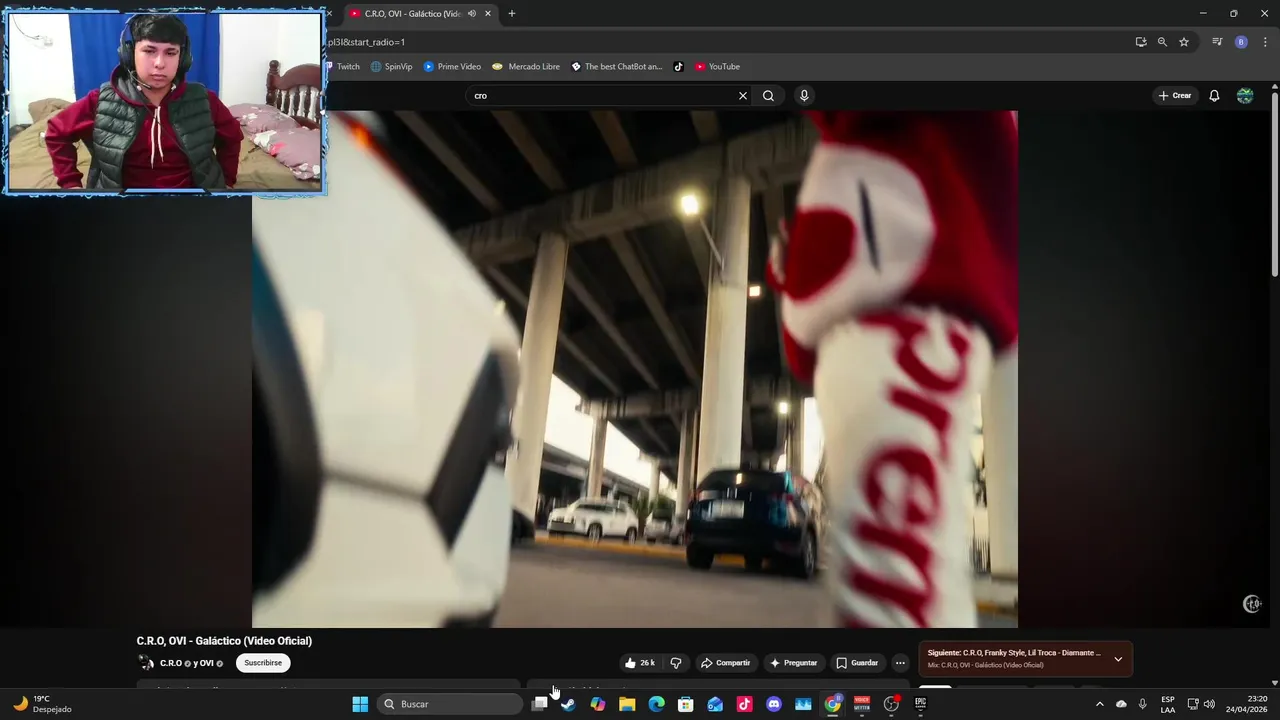The height and width of the screenshot is (720, 1280).
Task: Open OBS Studio from taskbar
Action: click(891, 704)
